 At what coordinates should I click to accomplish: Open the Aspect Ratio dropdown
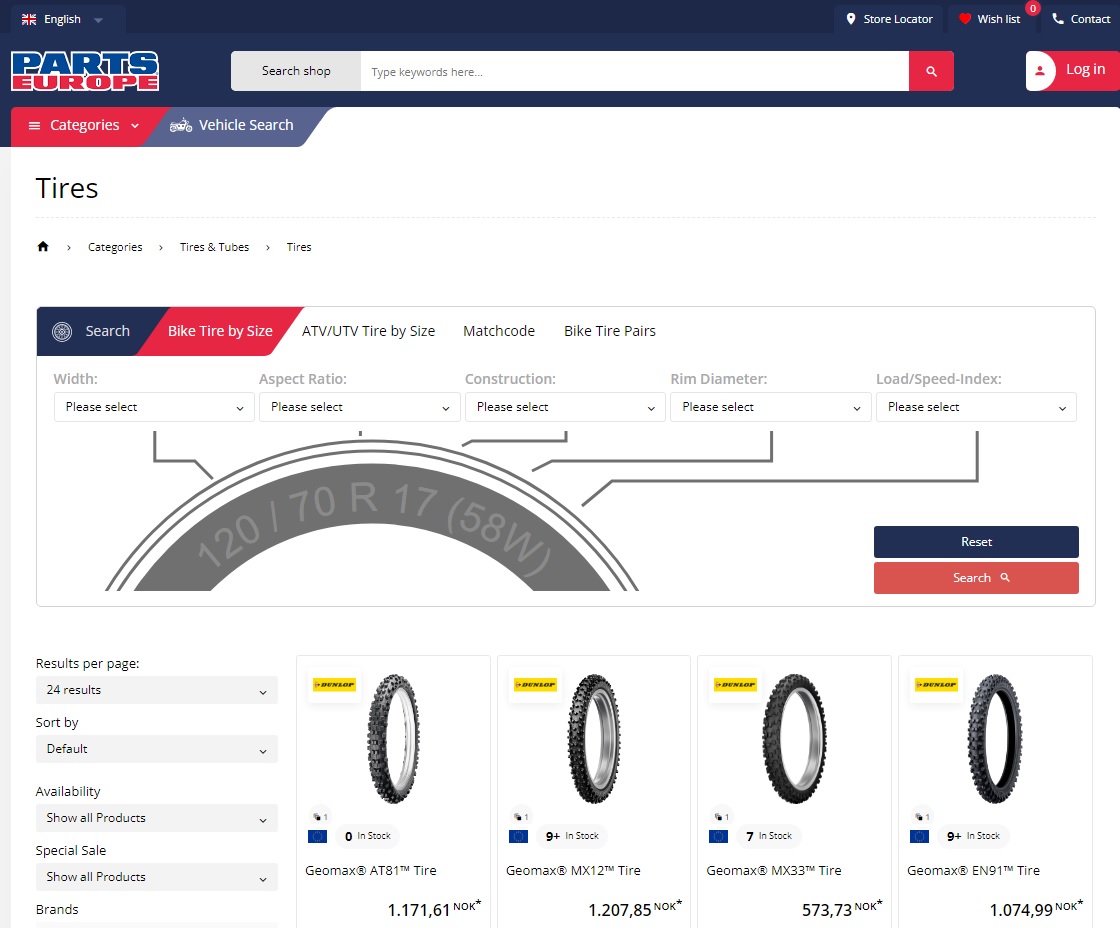(x=359, y=407)
